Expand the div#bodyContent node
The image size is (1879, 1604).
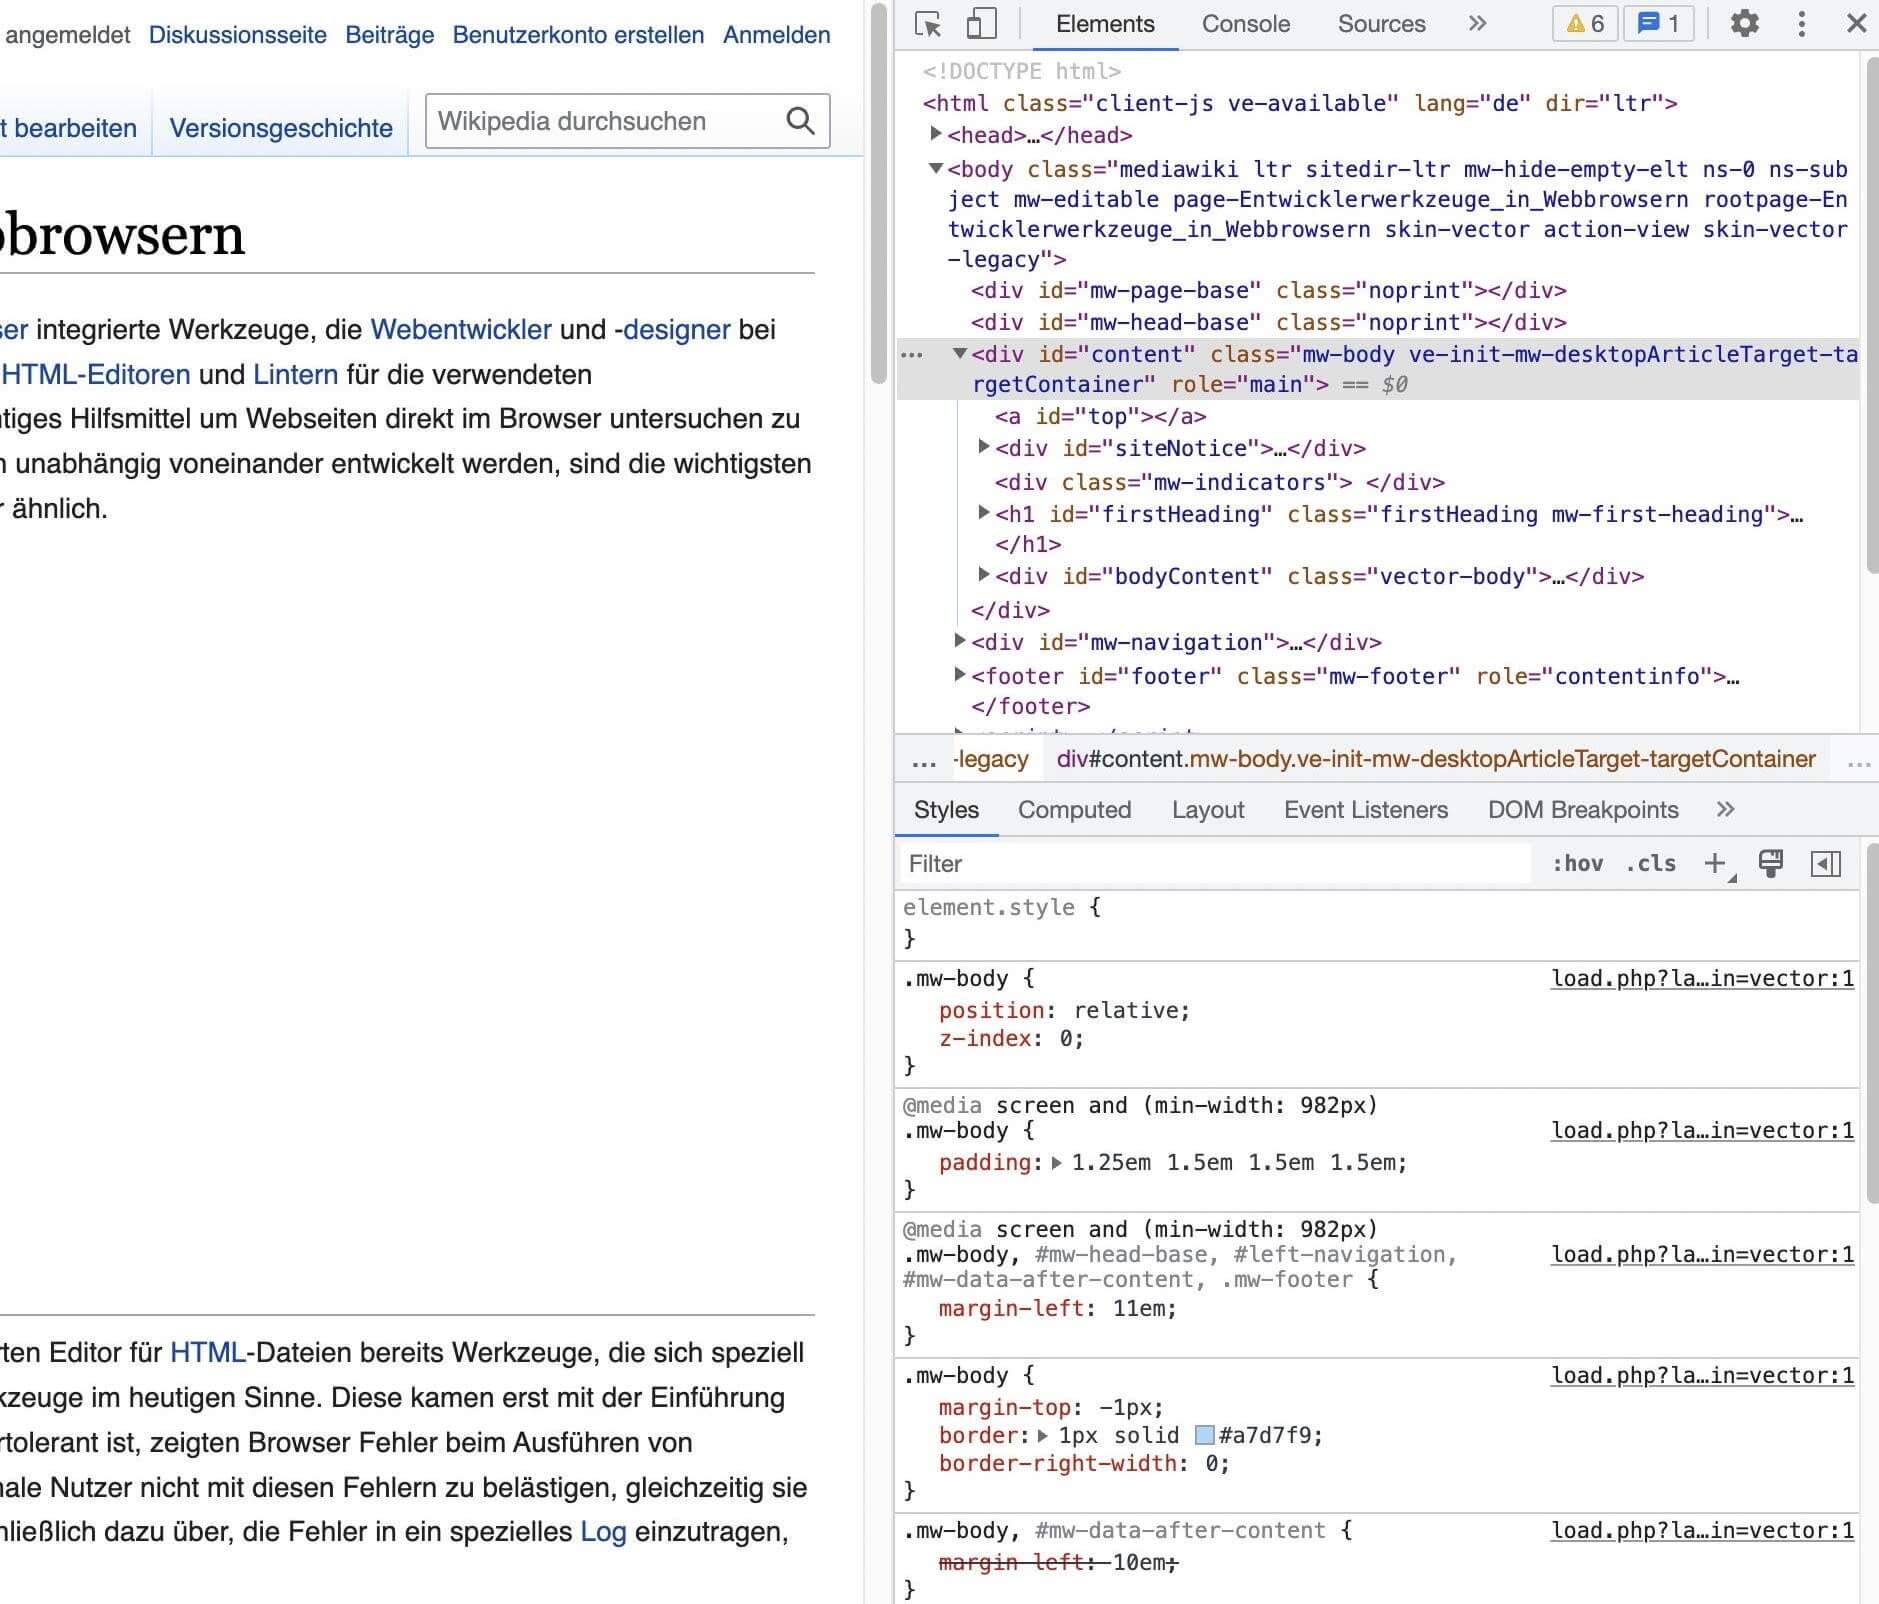tap(983, 574)
